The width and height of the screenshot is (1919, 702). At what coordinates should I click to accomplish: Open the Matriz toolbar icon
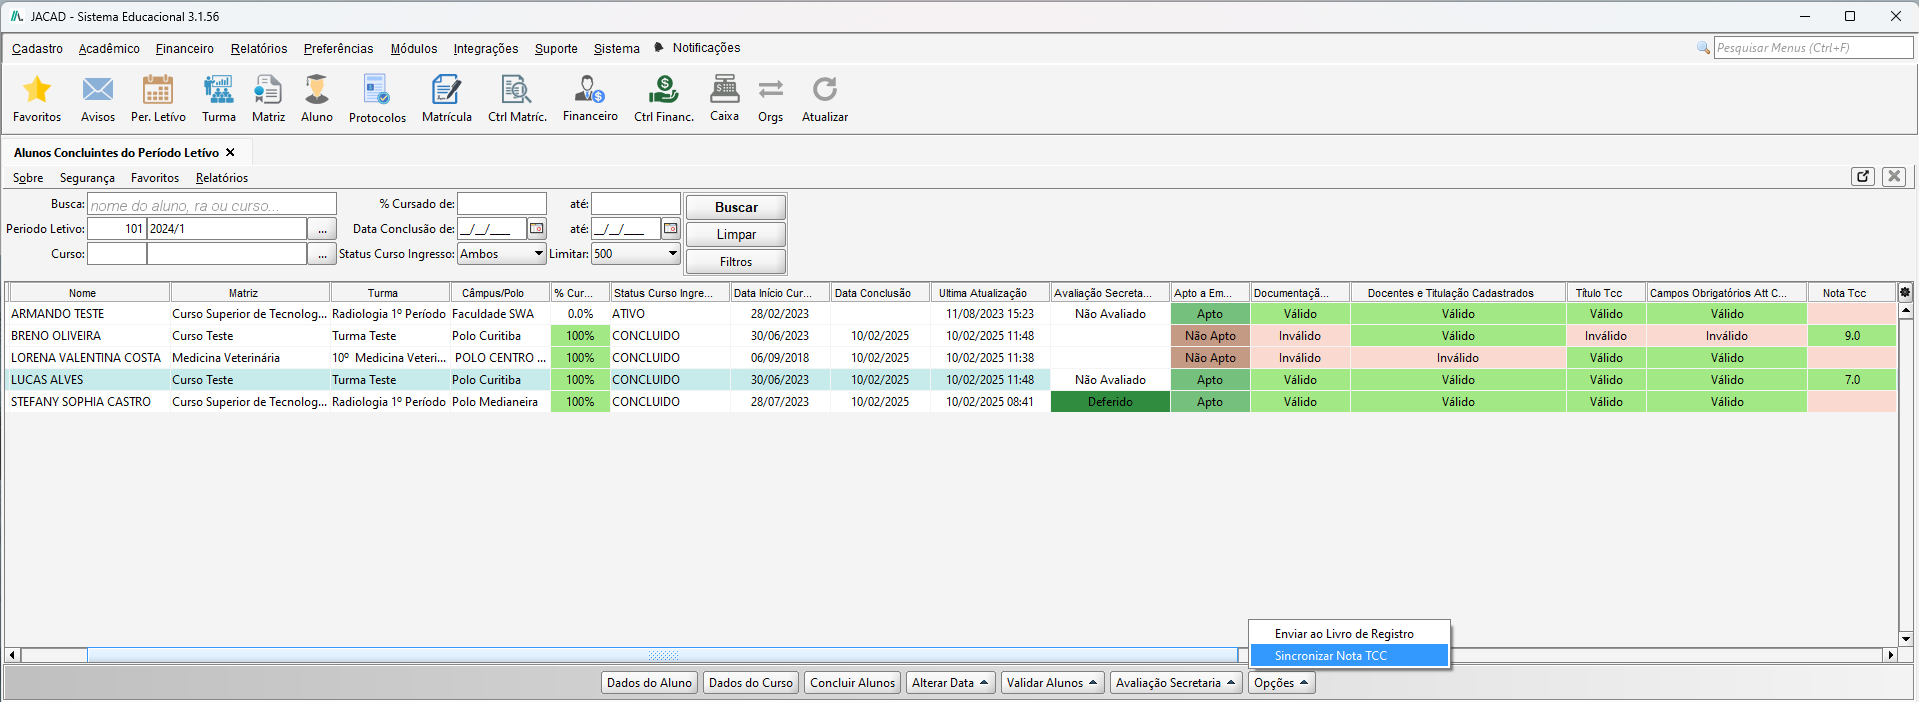[x=268, y=90]
